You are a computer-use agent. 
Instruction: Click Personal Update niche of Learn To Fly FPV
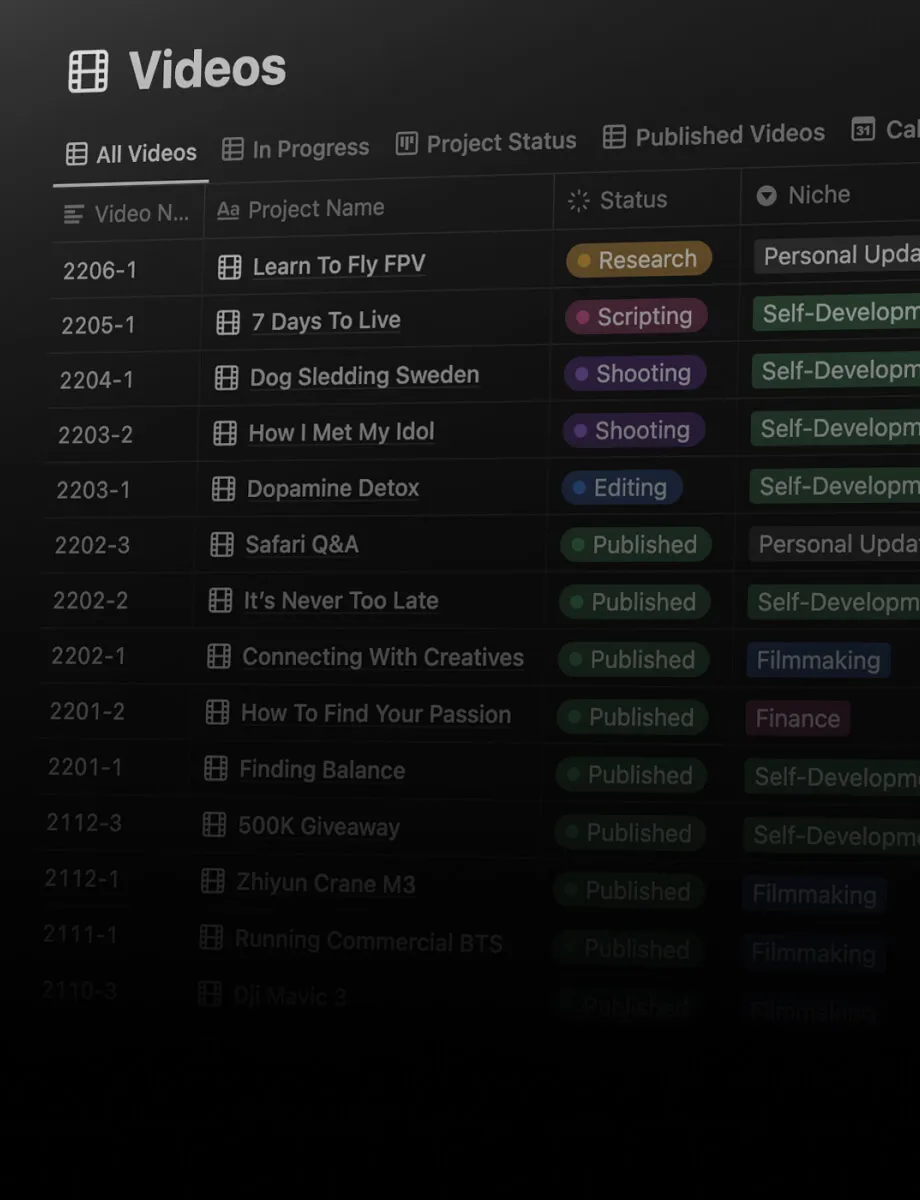click(x=837, y=255)
